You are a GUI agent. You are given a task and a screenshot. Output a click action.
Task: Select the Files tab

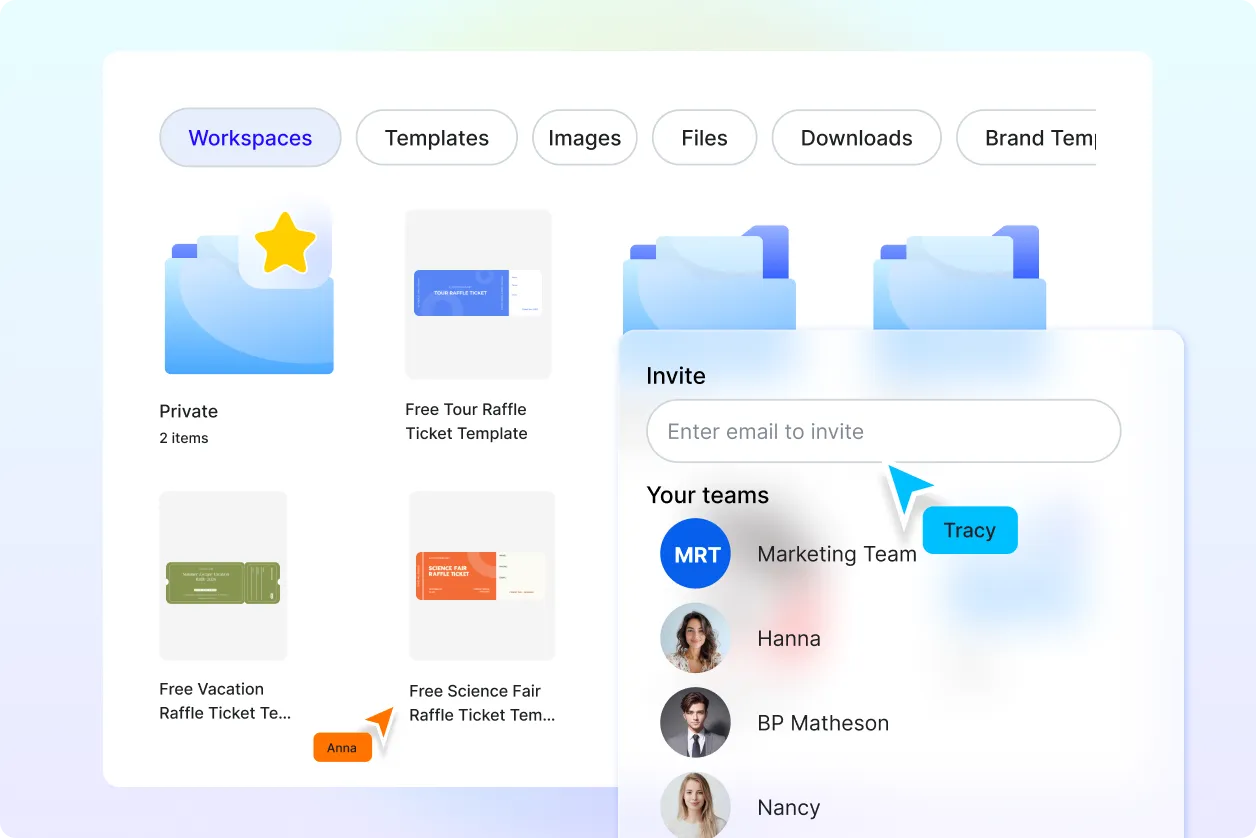coord(704,137)
